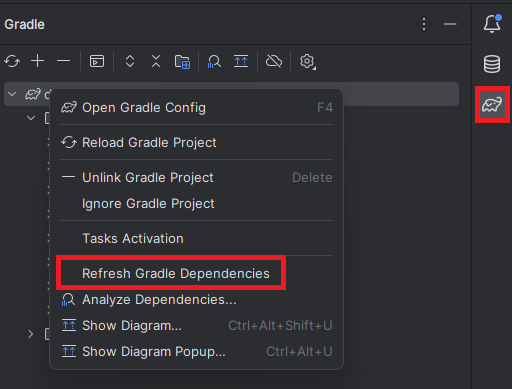Choose Open Gradle Config menu item
This screenshot has height=389, width=512.
[197, 108]
